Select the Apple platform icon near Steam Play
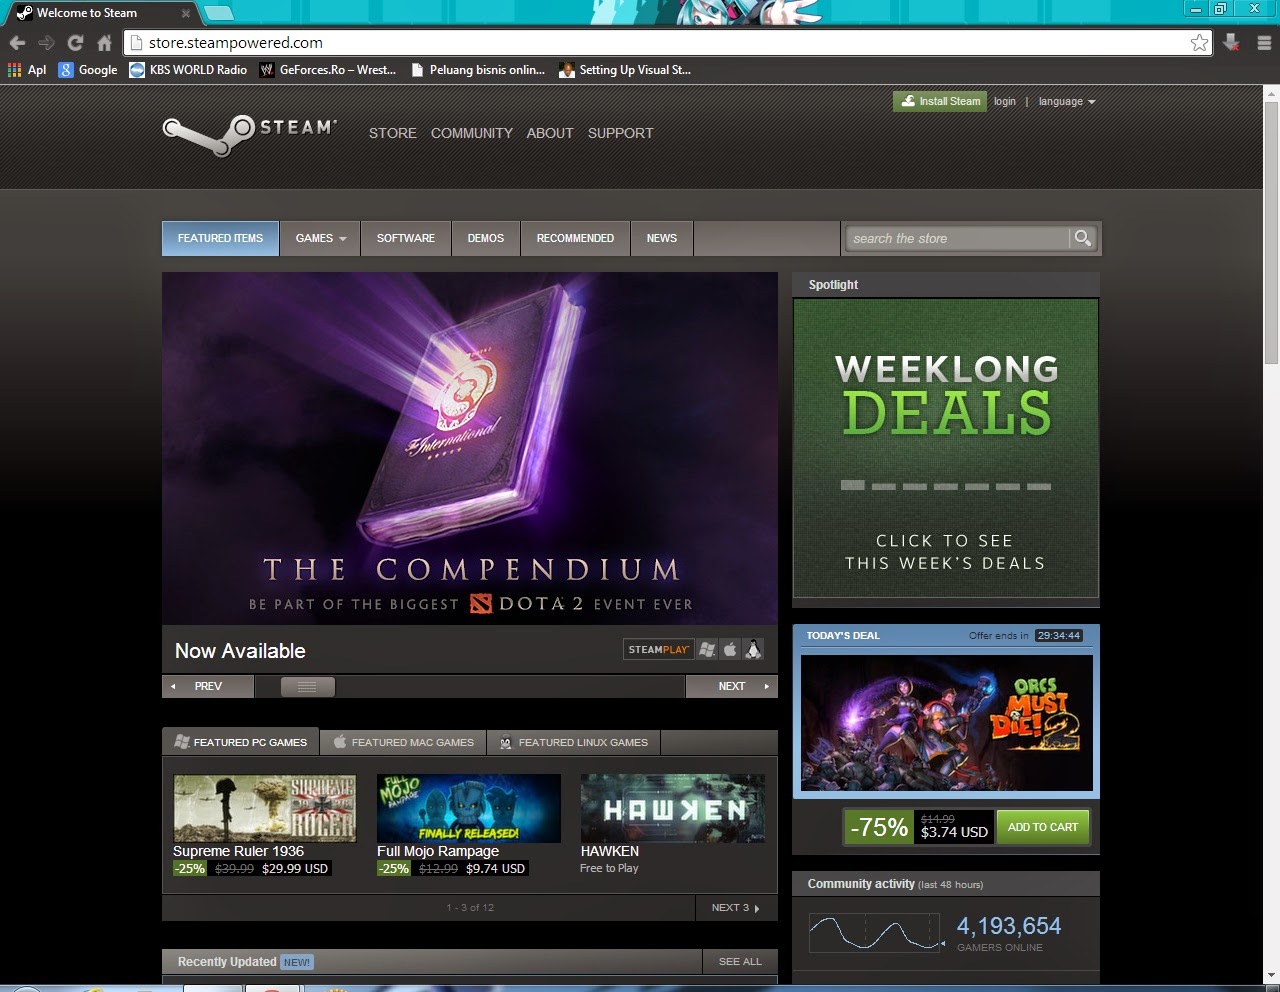 [x=731, y=649]
